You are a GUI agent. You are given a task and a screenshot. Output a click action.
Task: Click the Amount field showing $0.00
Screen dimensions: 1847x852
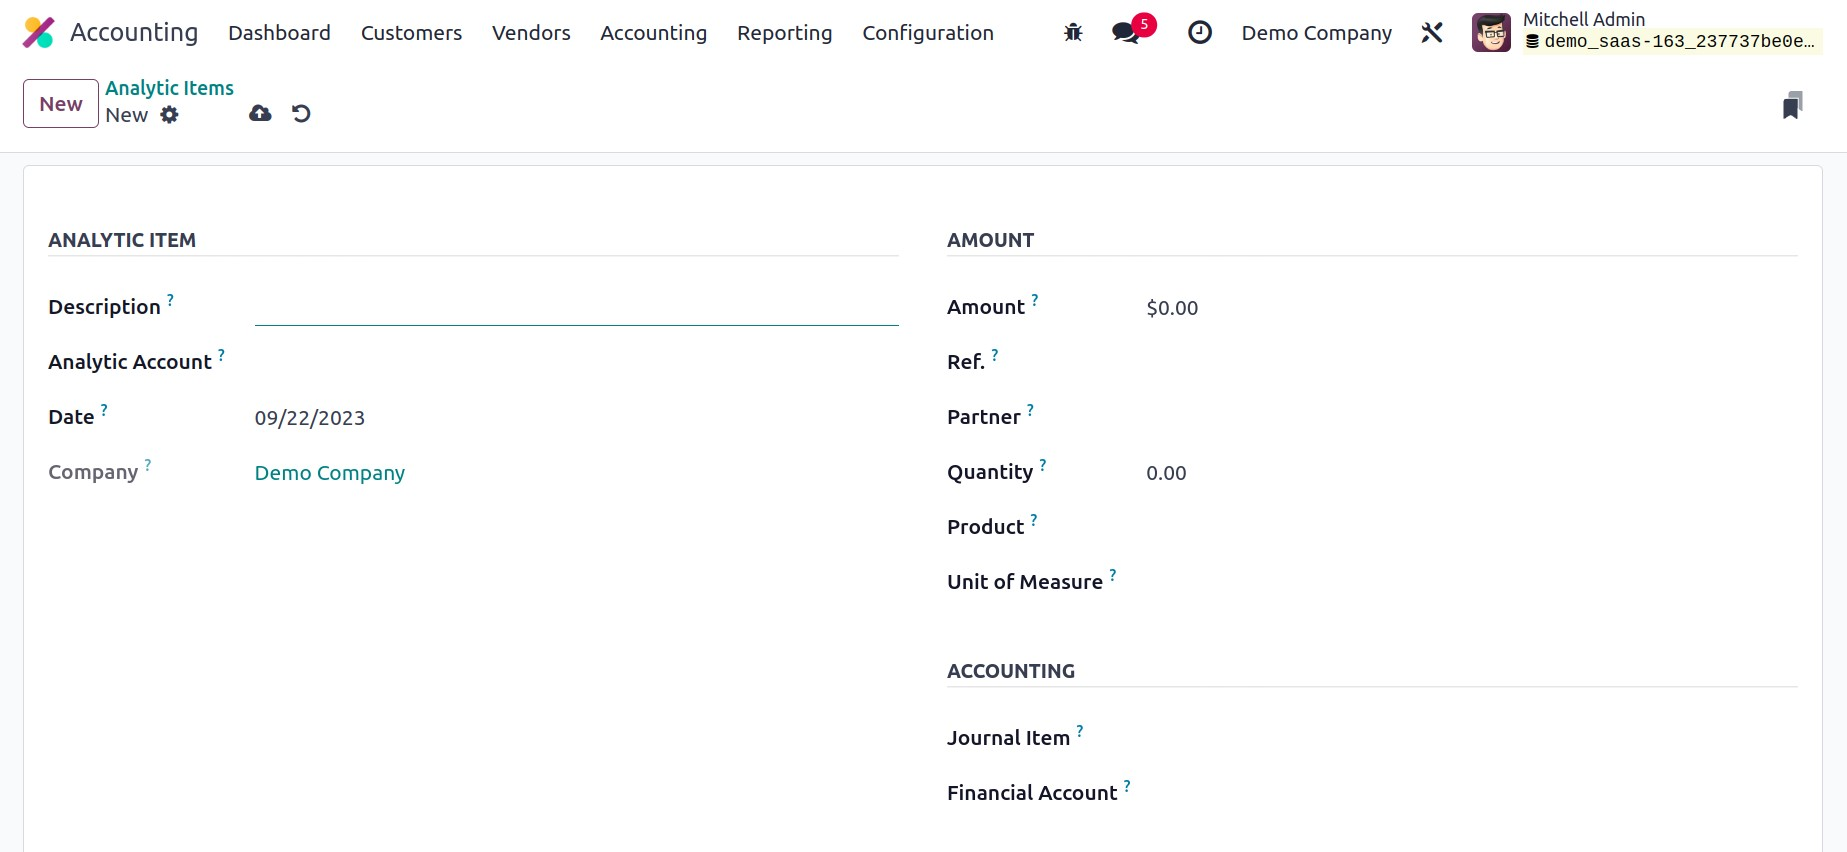click(x=1172, y=308)
